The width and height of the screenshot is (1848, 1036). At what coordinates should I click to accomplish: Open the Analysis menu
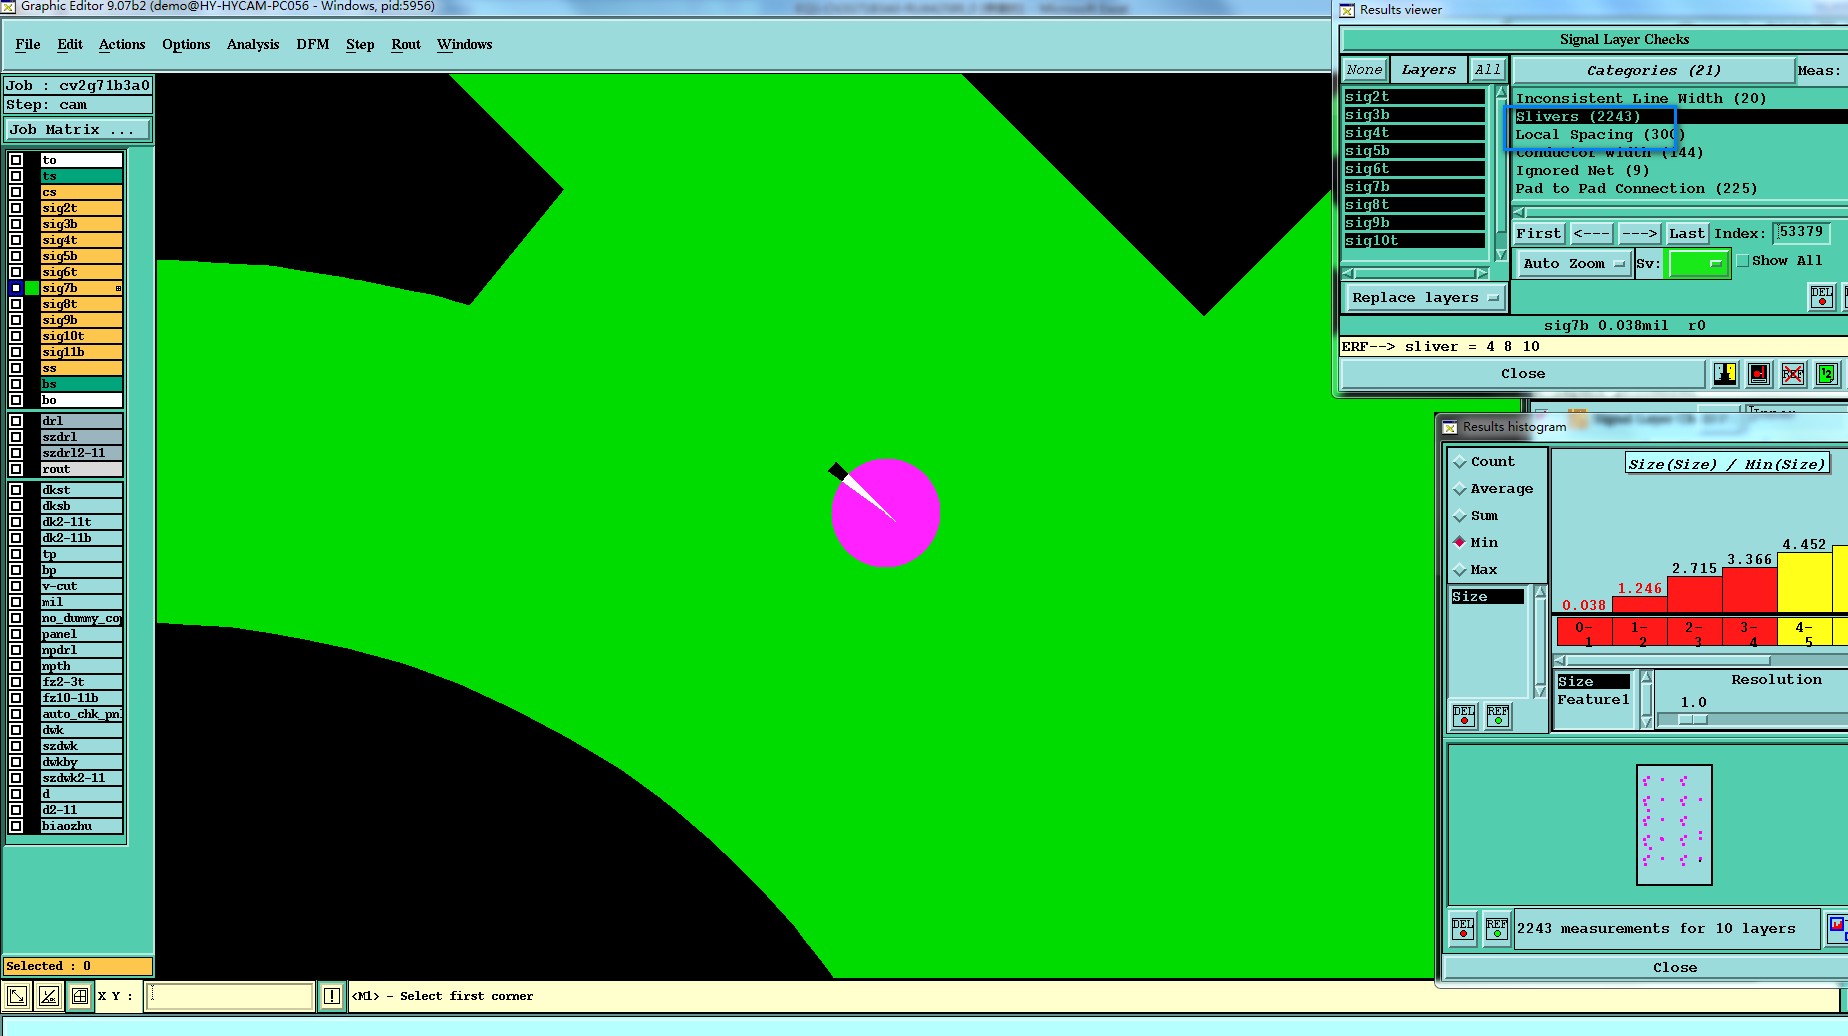click(x=253, y=45)
